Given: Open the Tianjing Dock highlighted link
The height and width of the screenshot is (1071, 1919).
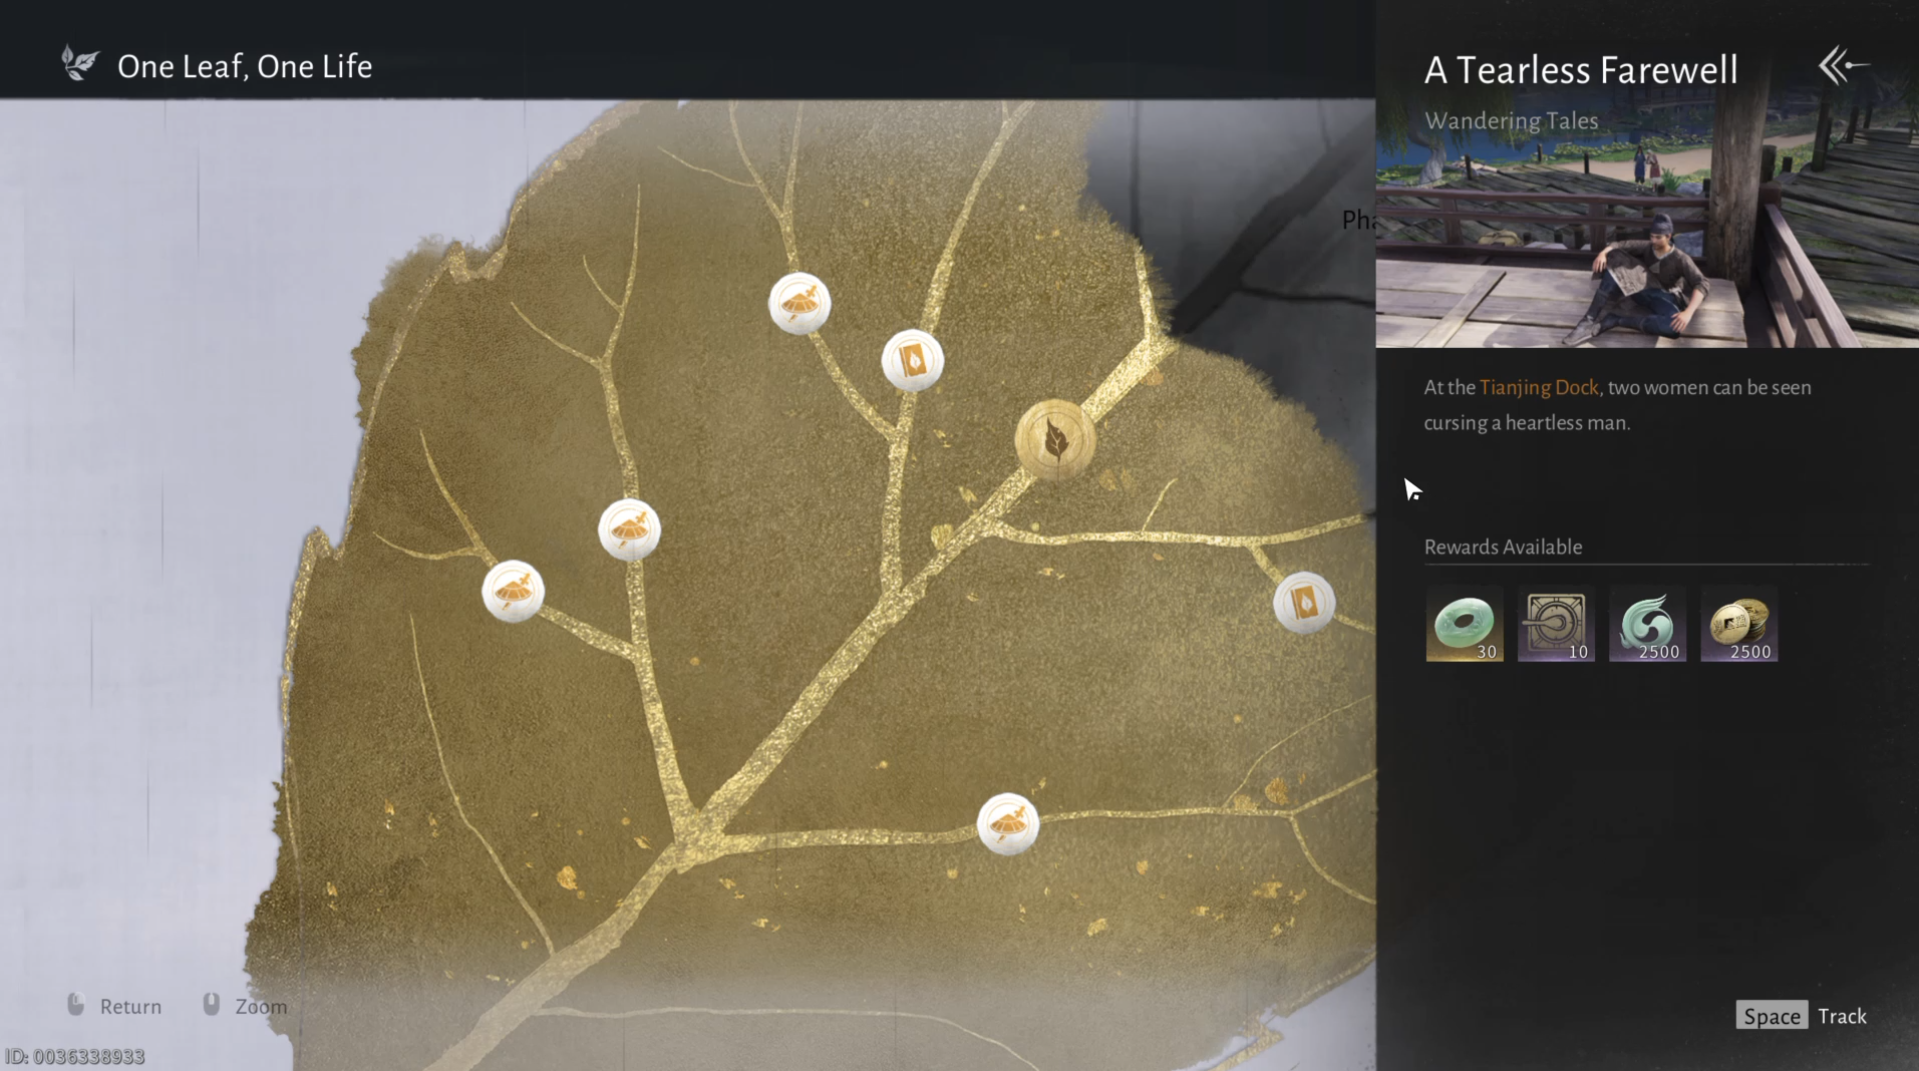Looking at the screenshot, I should (x=1539, y=387).
